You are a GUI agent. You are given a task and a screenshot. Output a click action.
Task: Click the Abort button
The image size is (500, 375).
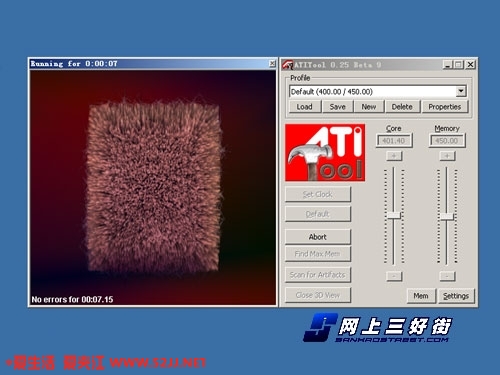(318, 237)
